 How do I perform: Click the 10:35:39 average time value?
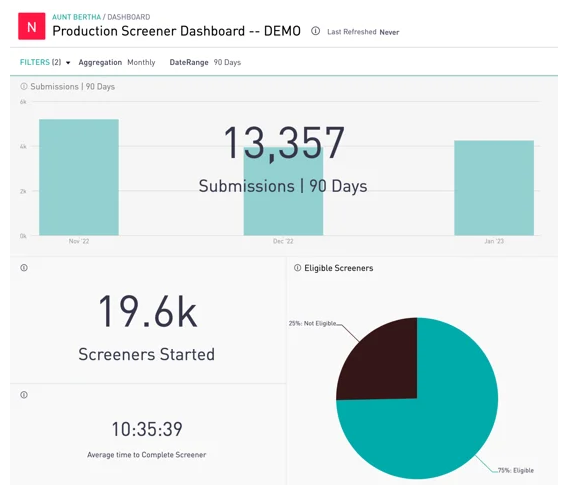click(x=147, y=429)
